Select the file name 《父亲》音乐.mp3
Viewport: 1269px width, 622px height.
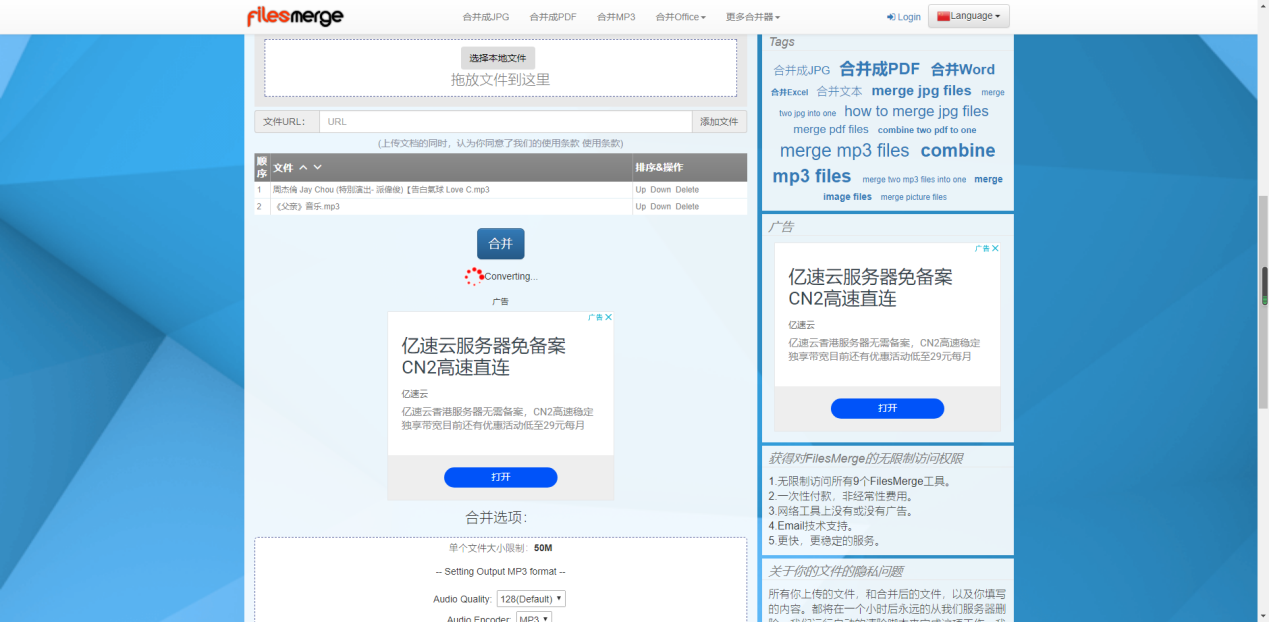coord(307,207)
